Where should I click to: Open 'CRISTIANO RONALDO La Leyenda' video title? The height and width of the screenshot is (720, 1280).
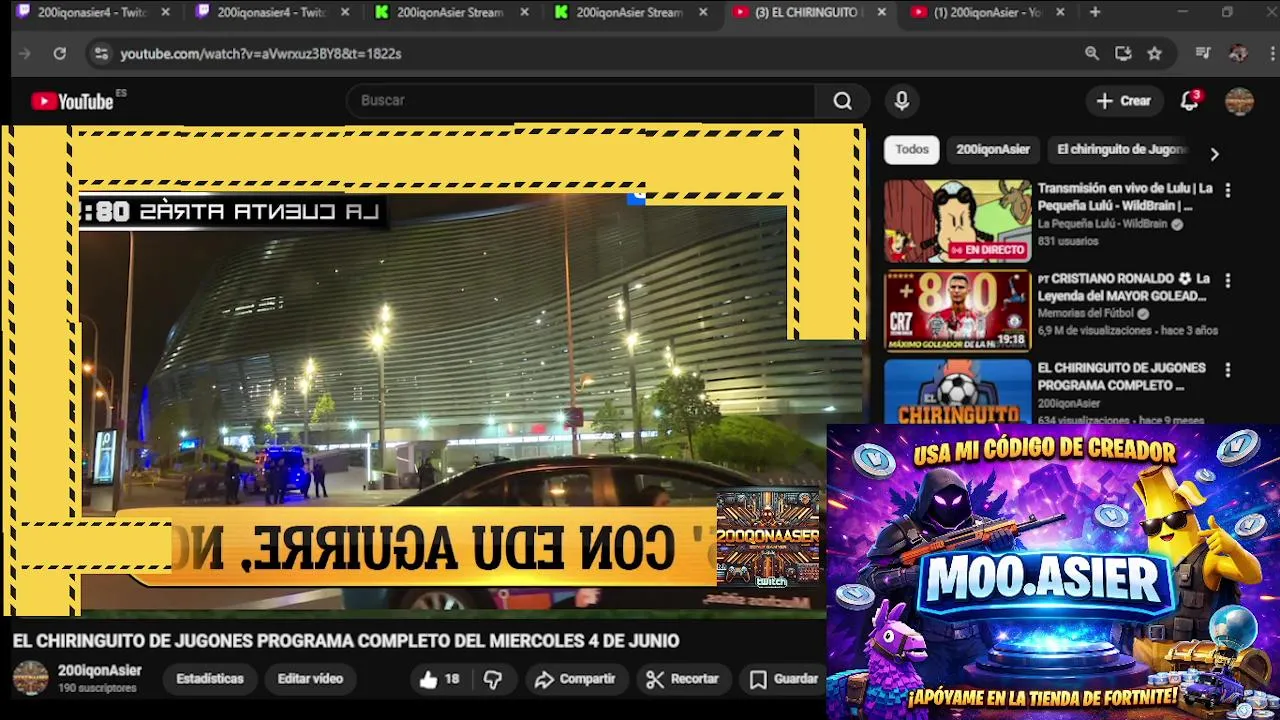click(x=1125, y=287)
